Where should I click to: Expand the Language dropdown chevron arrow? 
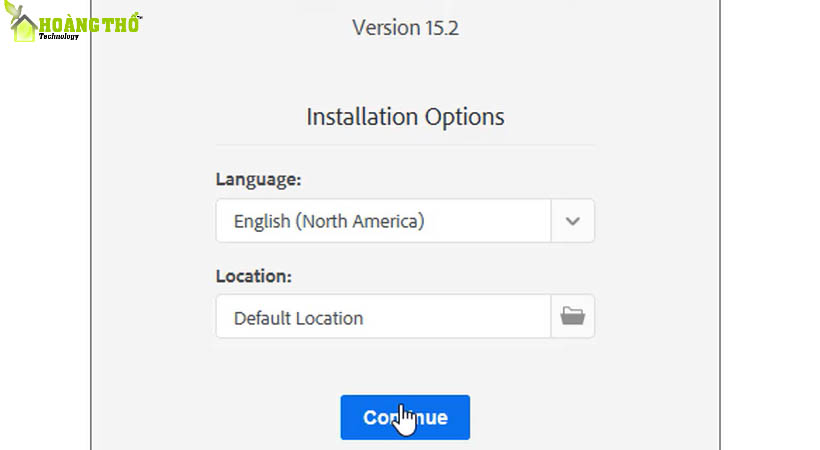[x=573, y=221]
